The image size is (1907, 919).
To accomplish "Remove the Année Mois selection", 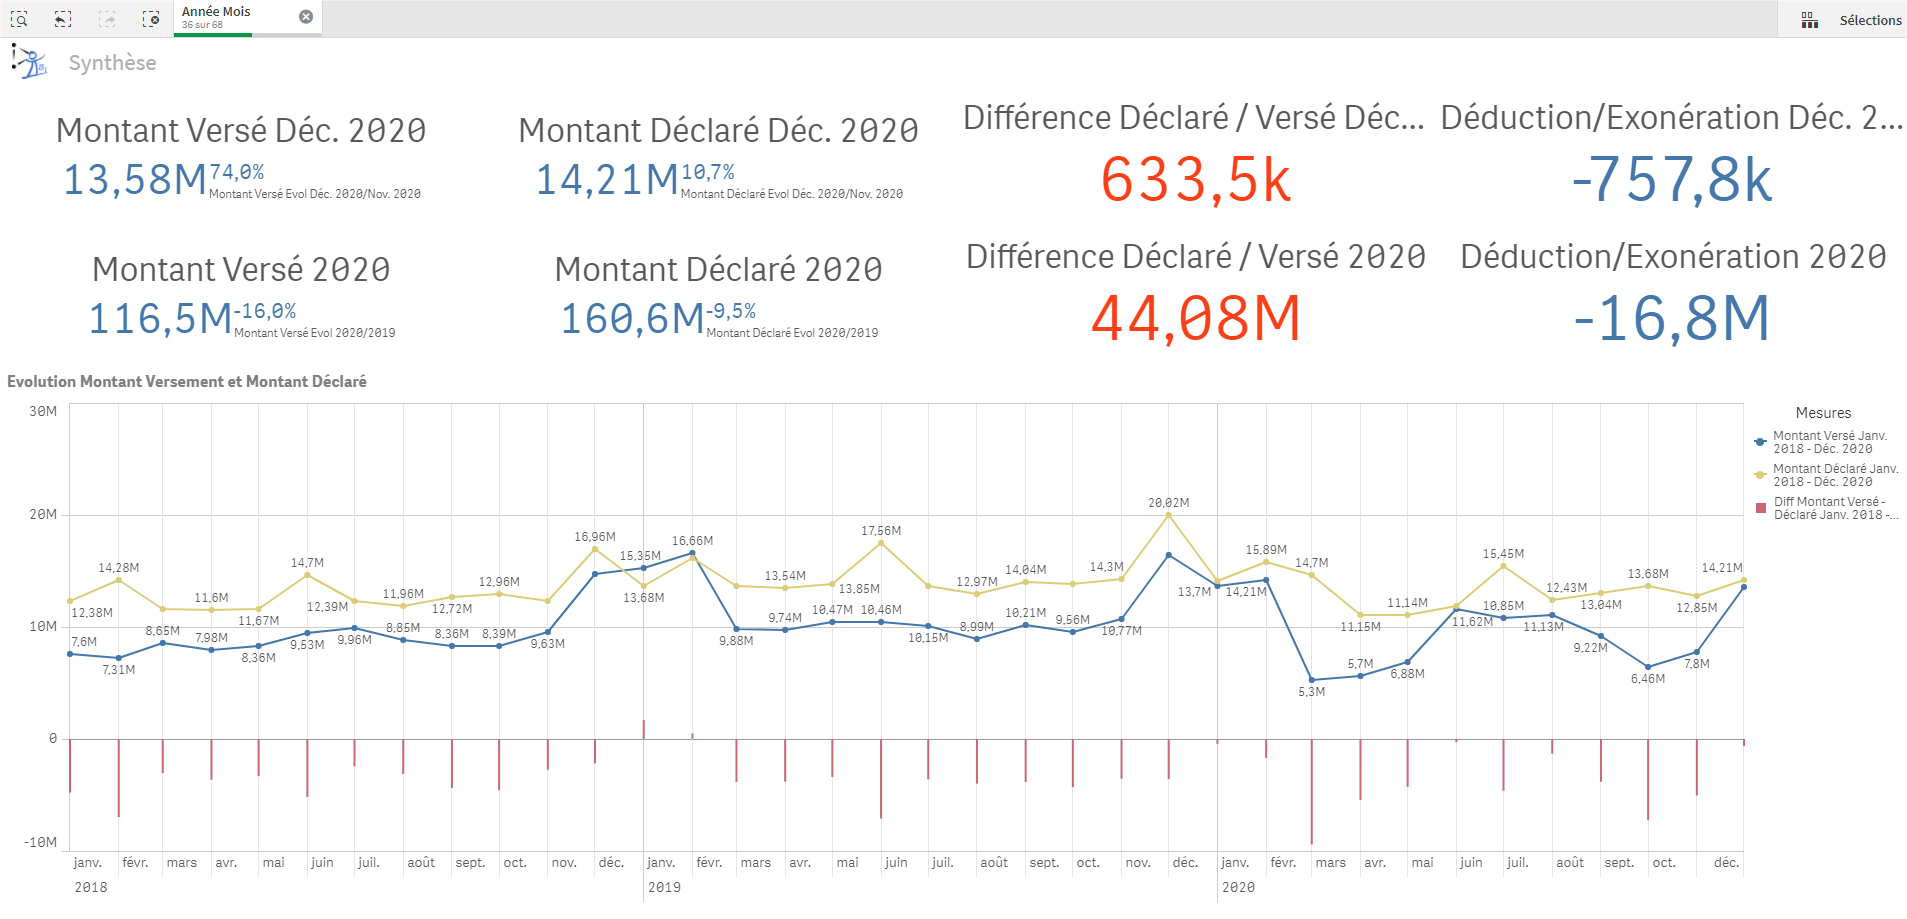I will click(306, 17).
